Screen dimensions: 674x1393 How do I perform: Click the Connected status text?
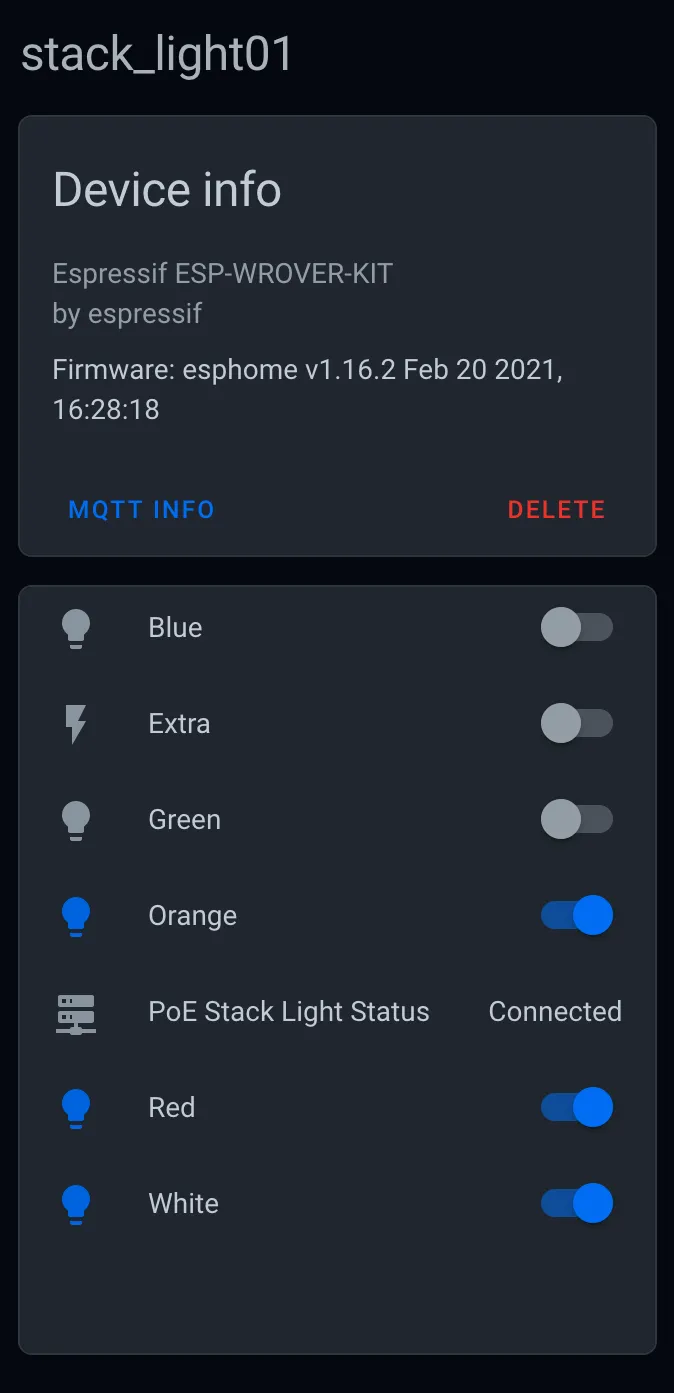(x=555, y=1011)
